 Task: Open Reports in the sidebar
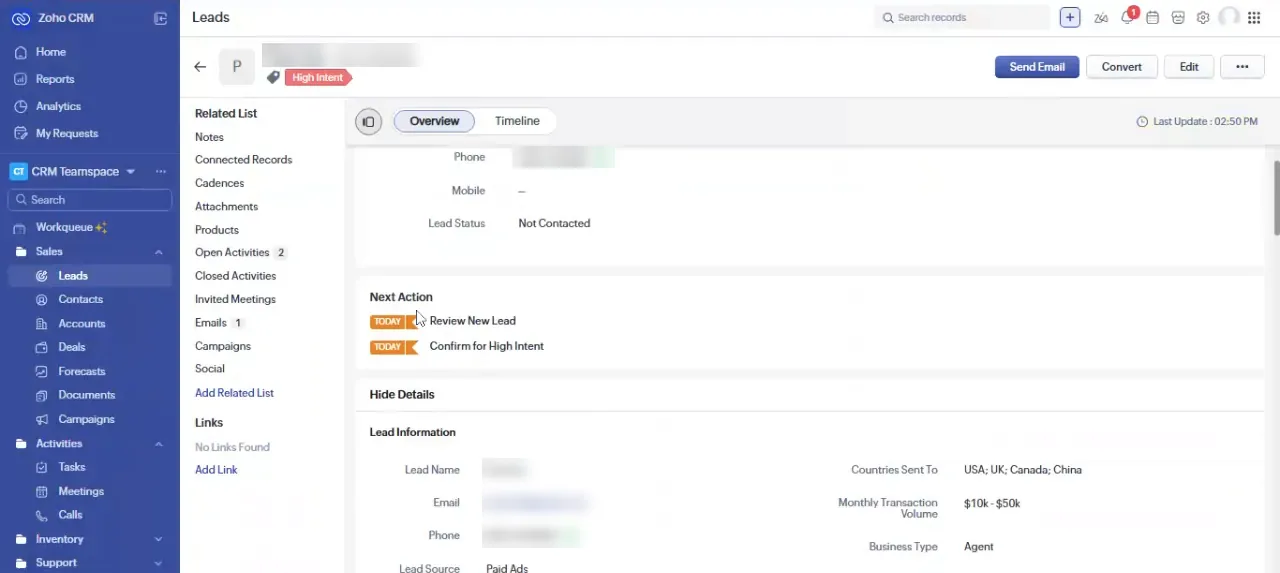coord(54,79)
